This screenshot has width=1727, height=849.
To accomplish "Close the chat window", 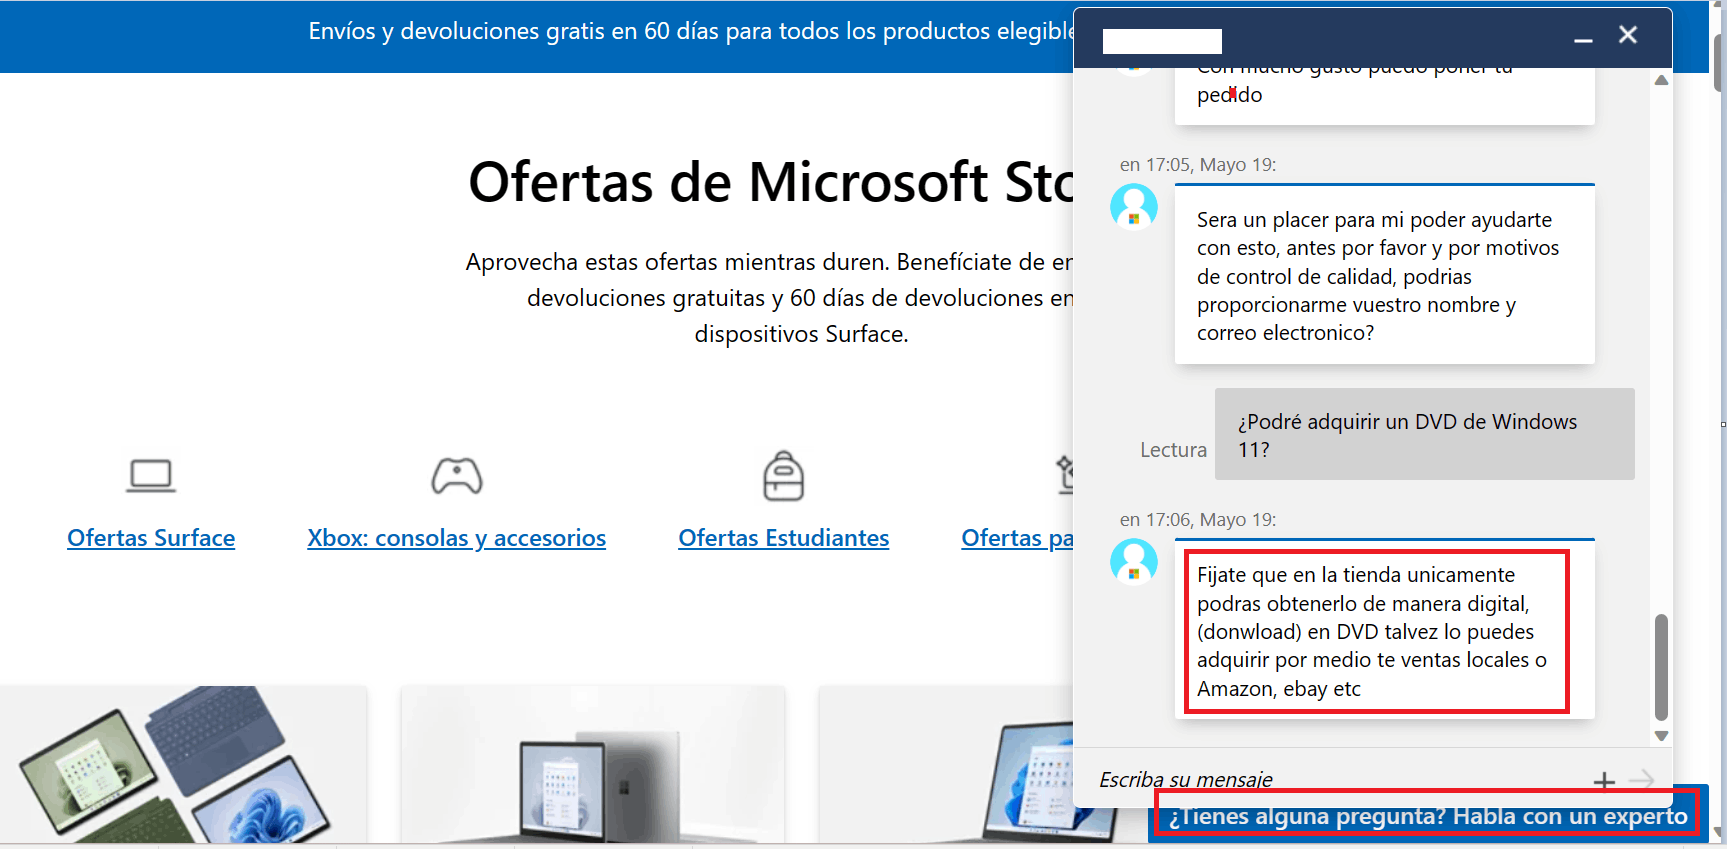I will pos(1628,35).
